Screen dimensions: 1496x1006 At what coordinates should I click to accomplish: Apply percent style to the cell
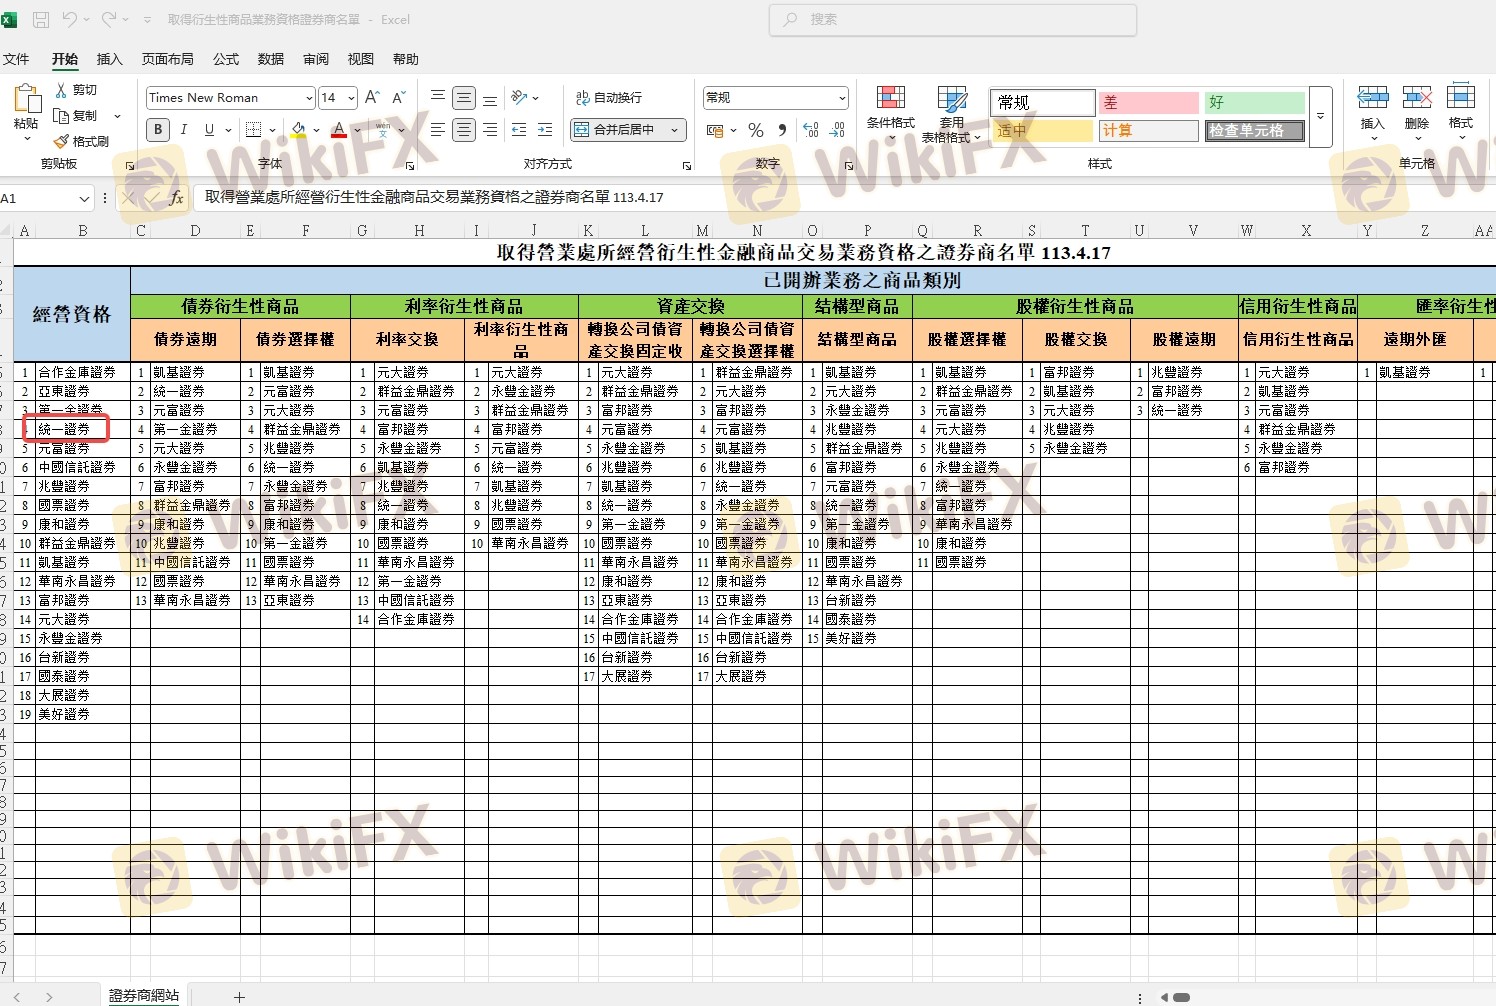[756, 130]
